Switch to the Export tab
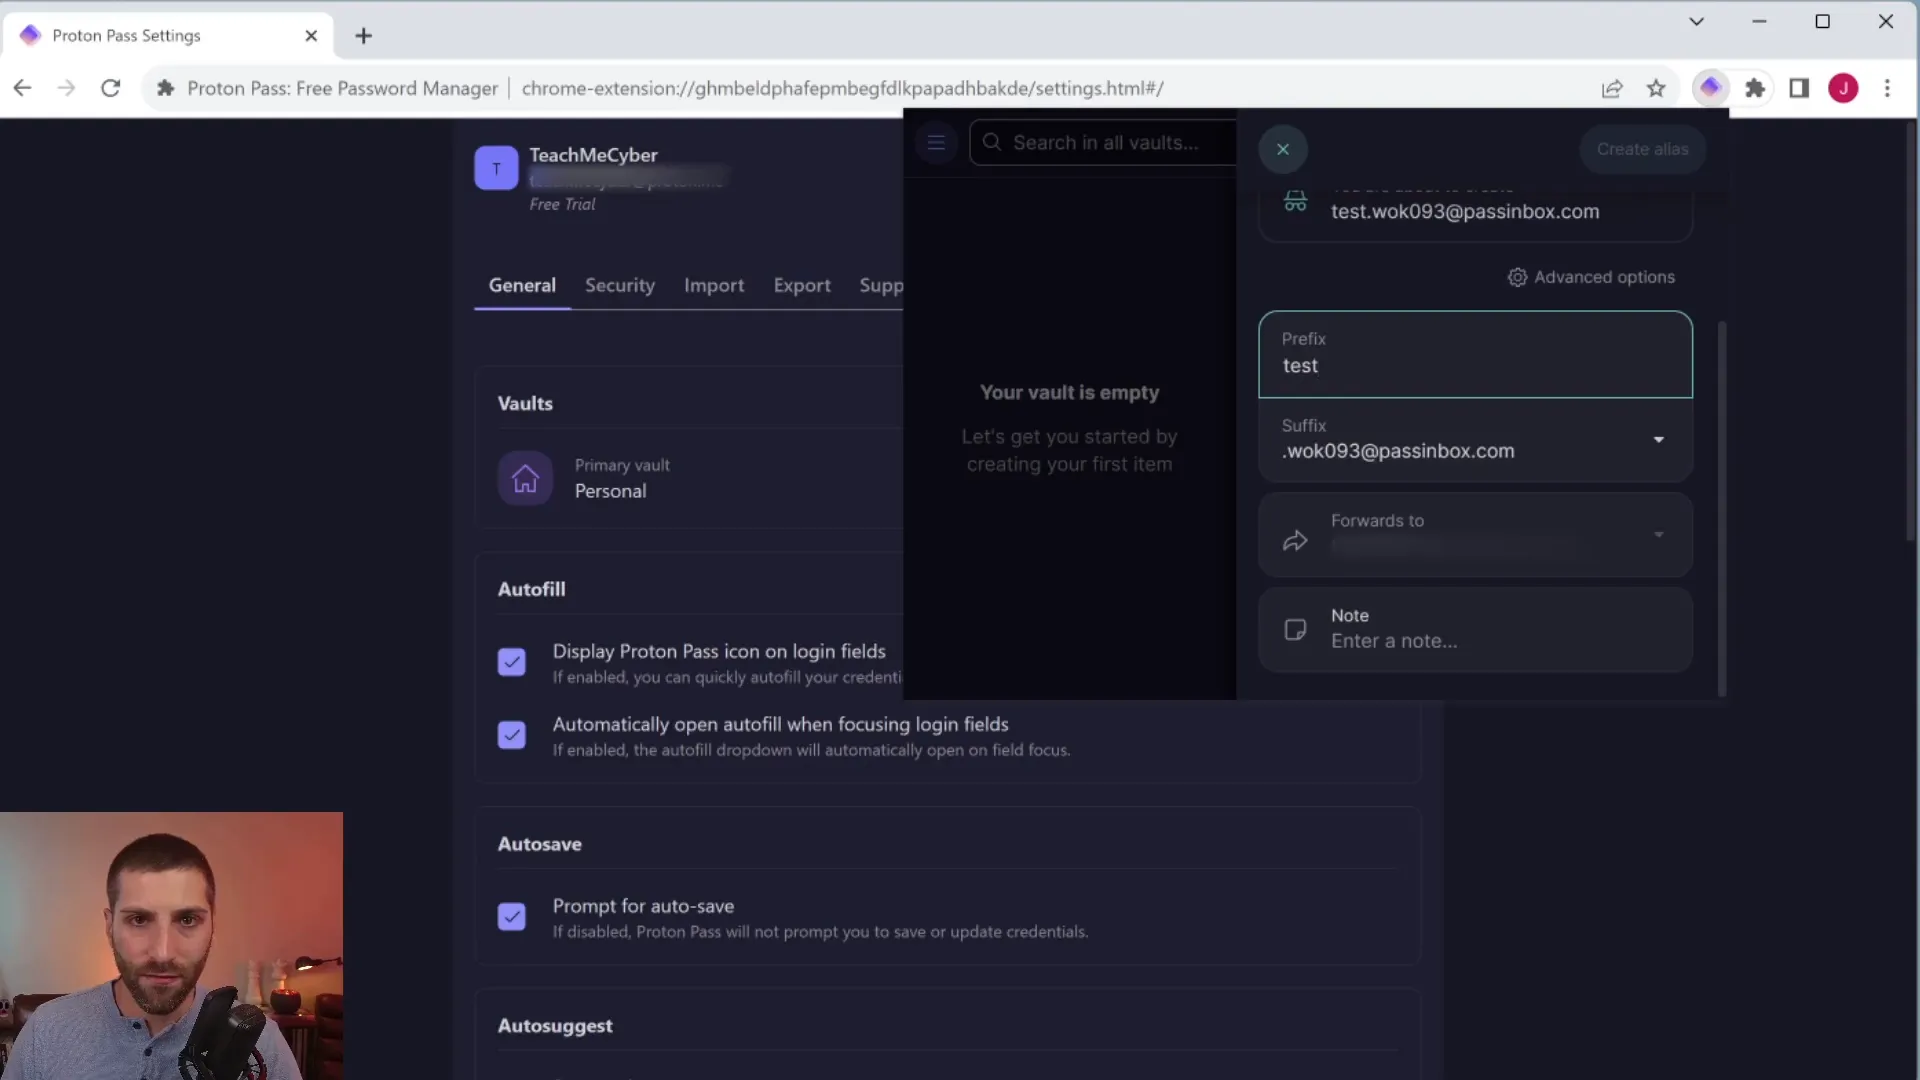This screenshot has width=1920, height=1080. click(x=802, y=286)
